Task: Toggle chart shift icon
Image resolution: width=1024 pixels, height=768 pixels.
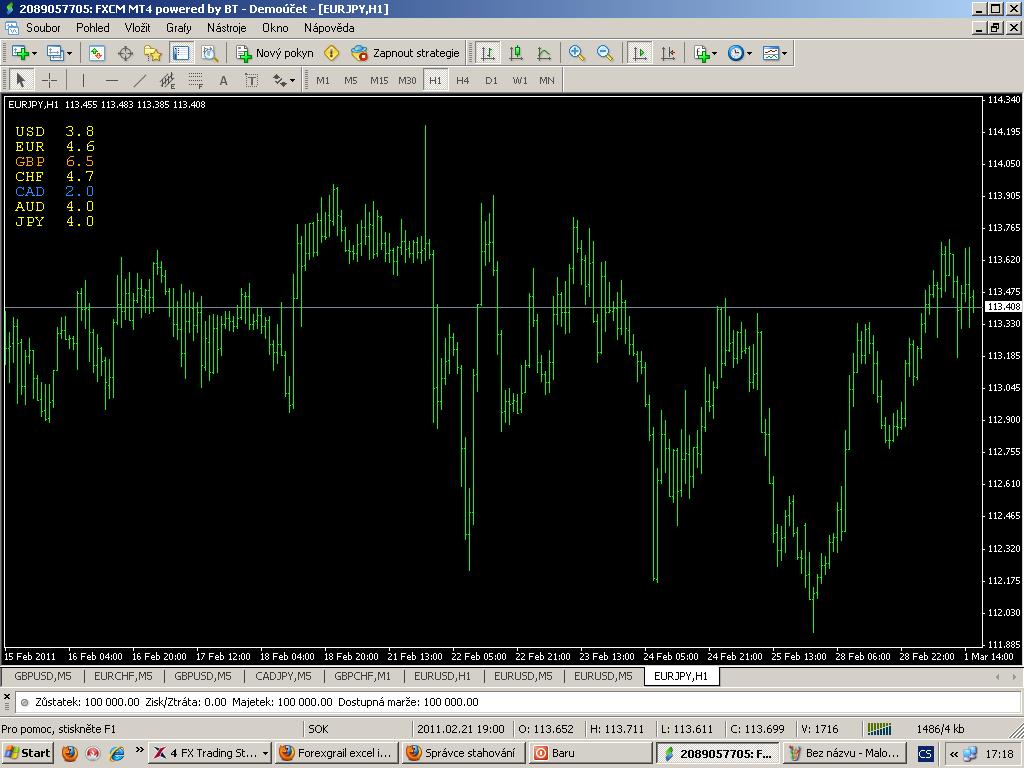Action: click(668, 53)
